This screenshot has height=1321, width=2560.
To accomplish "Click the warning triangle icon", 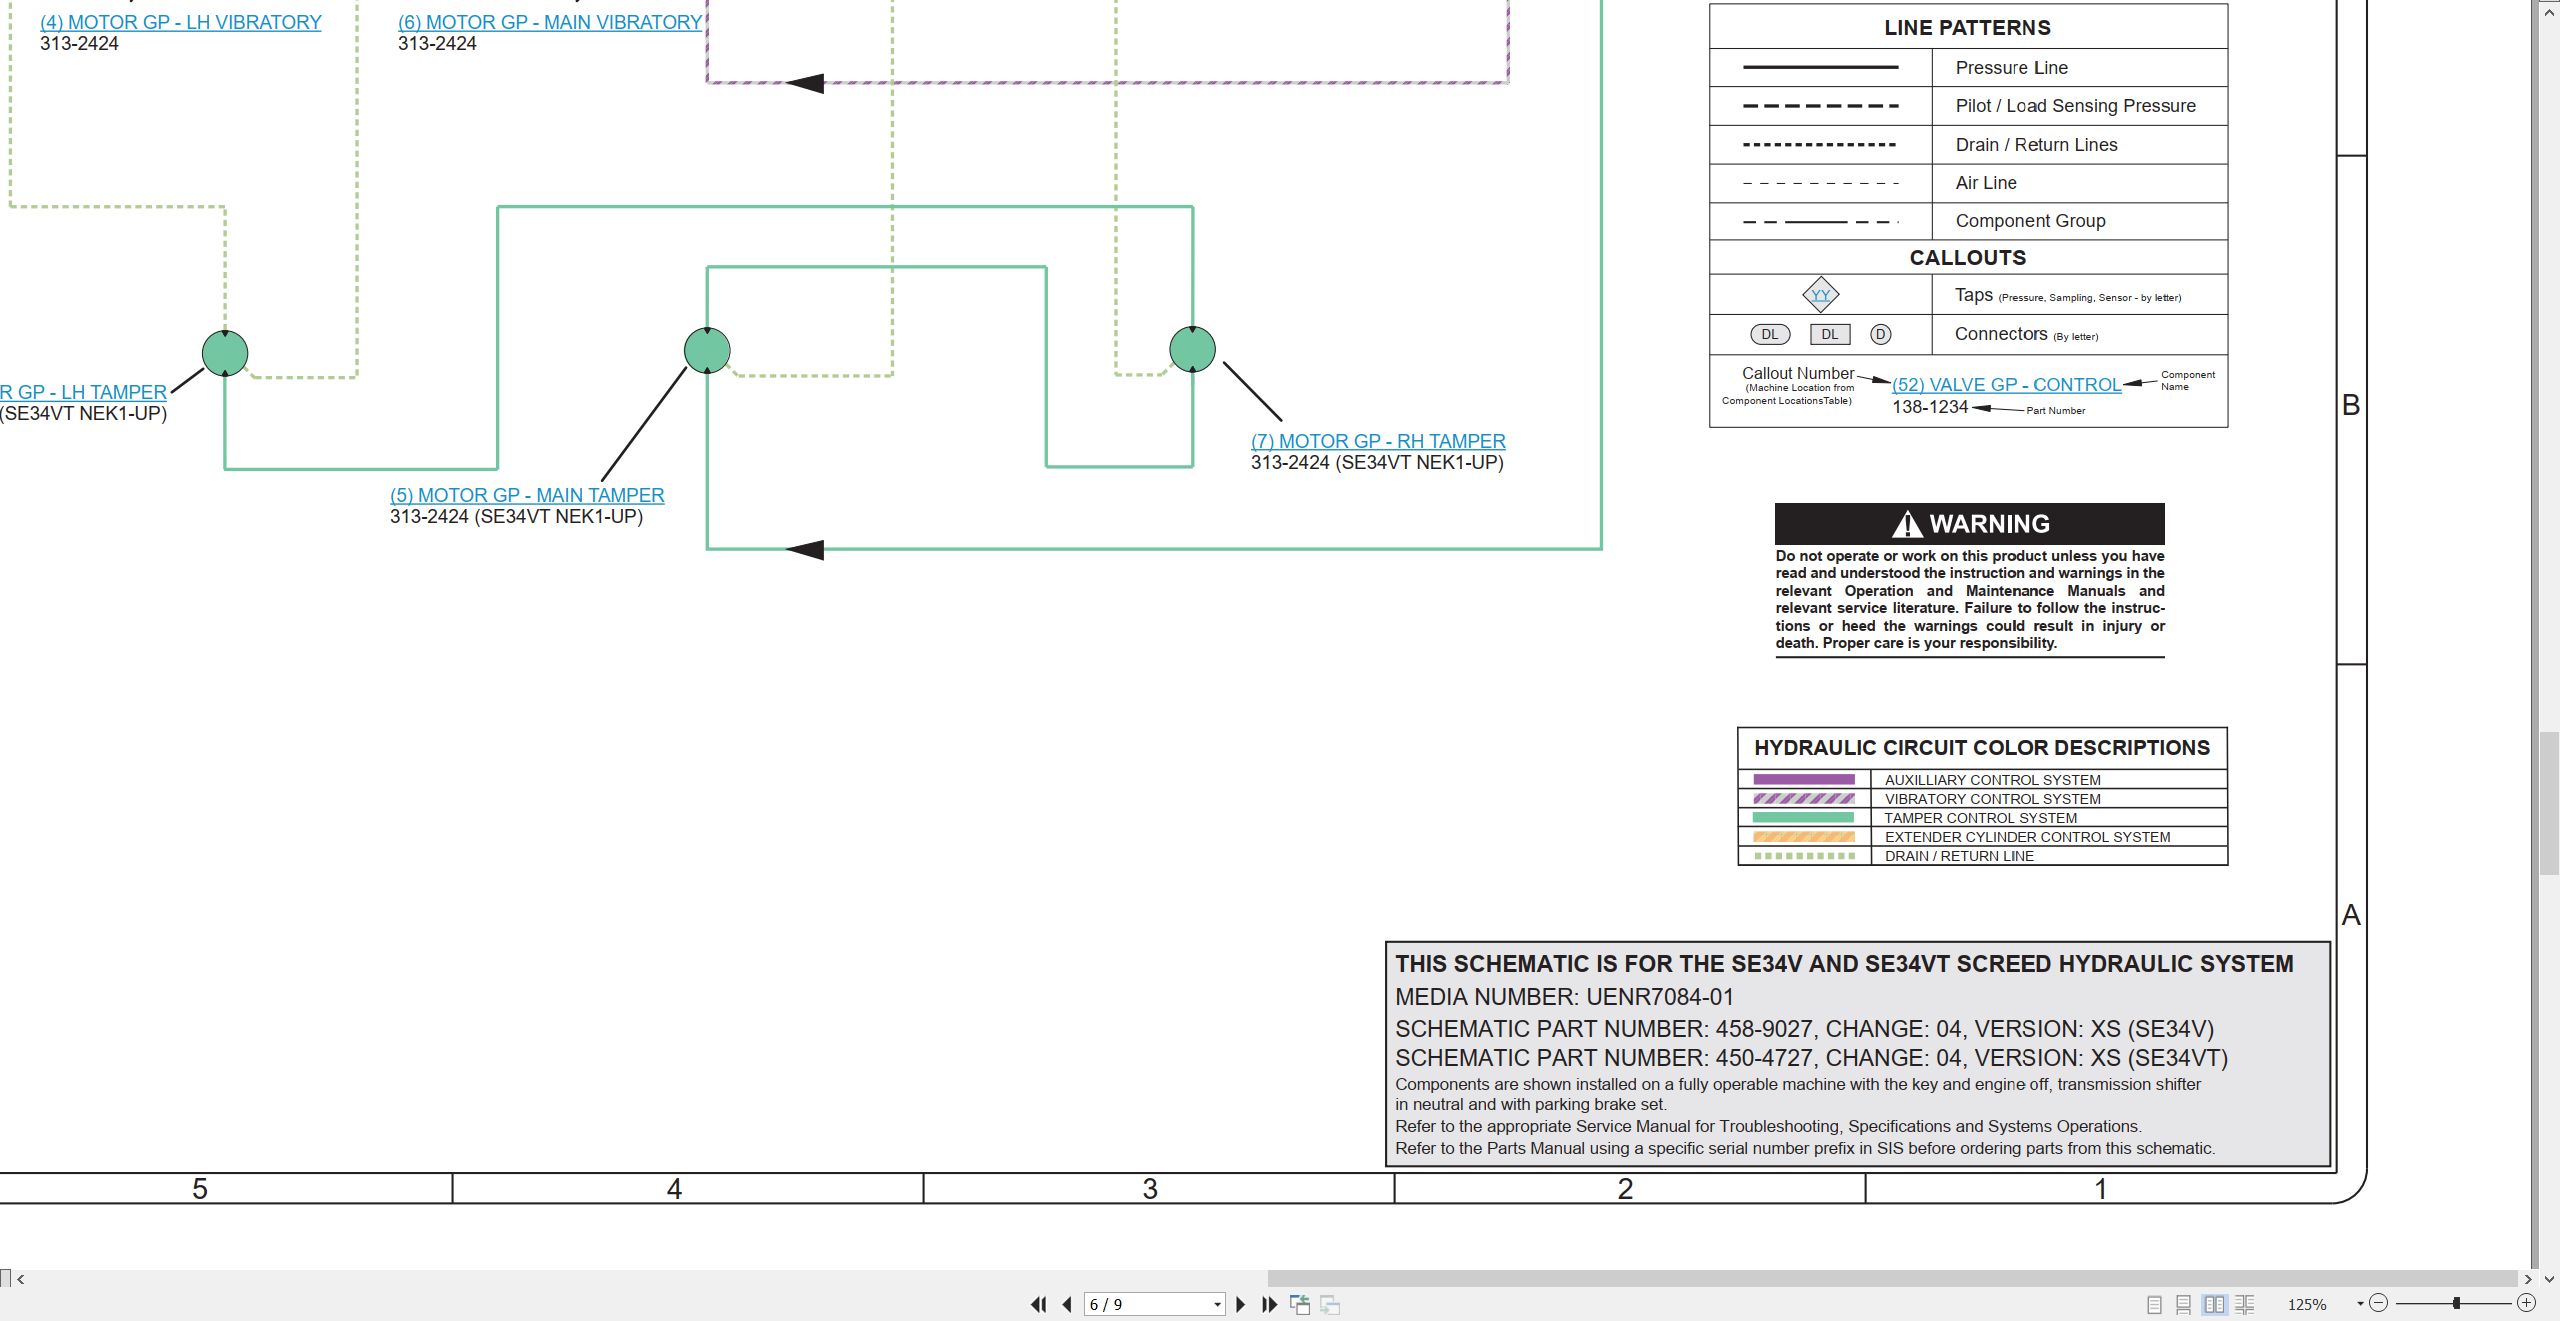I will [1907, 524].
